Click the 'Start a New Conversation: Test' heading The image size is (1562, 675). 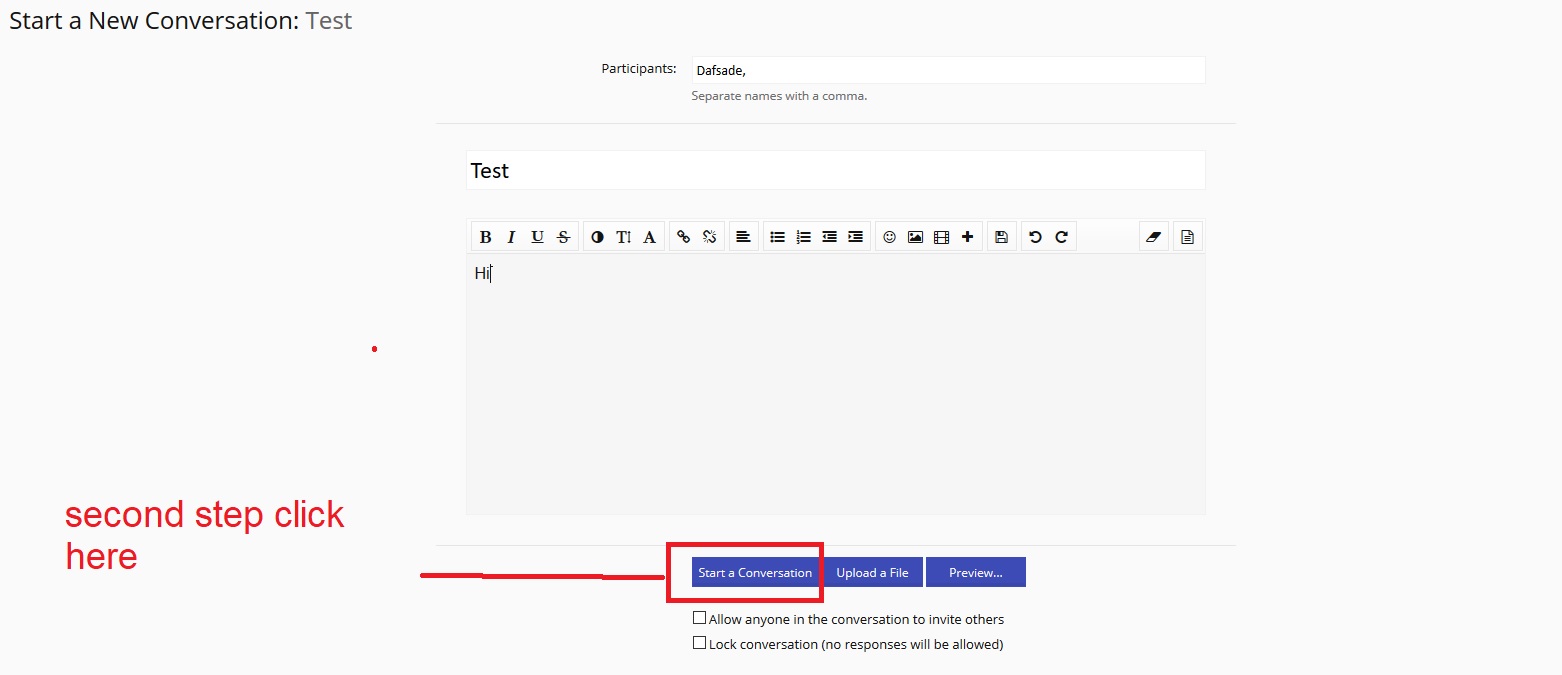point(181,21)
